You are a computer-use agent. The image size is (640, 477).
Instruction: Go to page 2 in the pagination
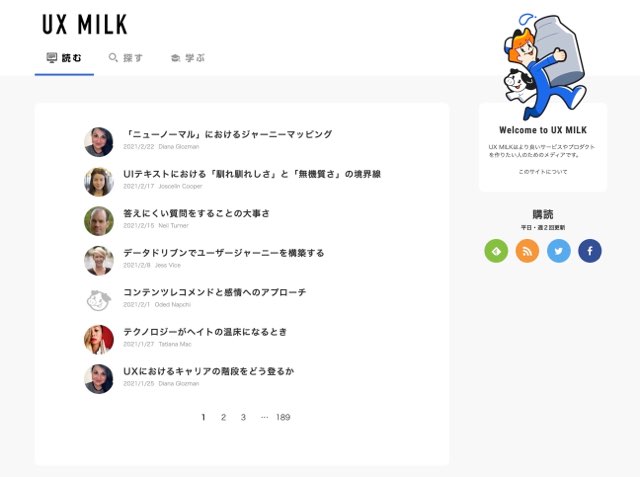(223, 417)
